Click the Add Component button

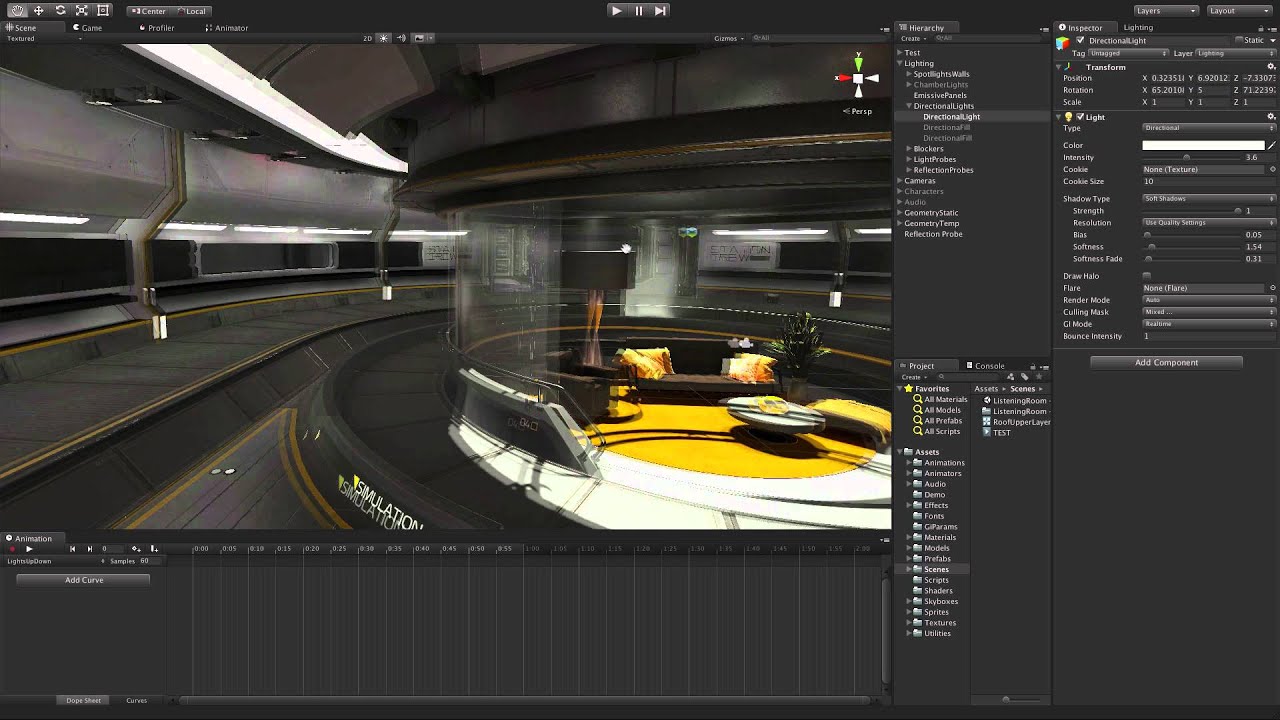[1166, 362]
